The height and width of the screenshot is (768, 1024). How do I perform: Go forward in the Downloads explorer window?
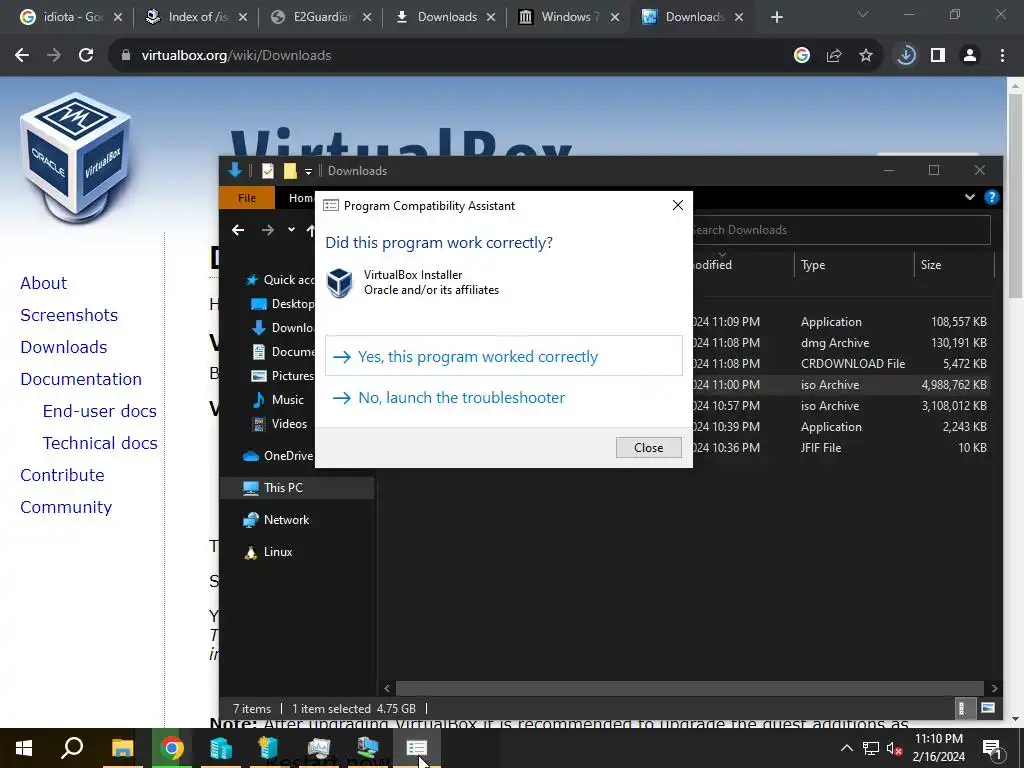point(268,230)
